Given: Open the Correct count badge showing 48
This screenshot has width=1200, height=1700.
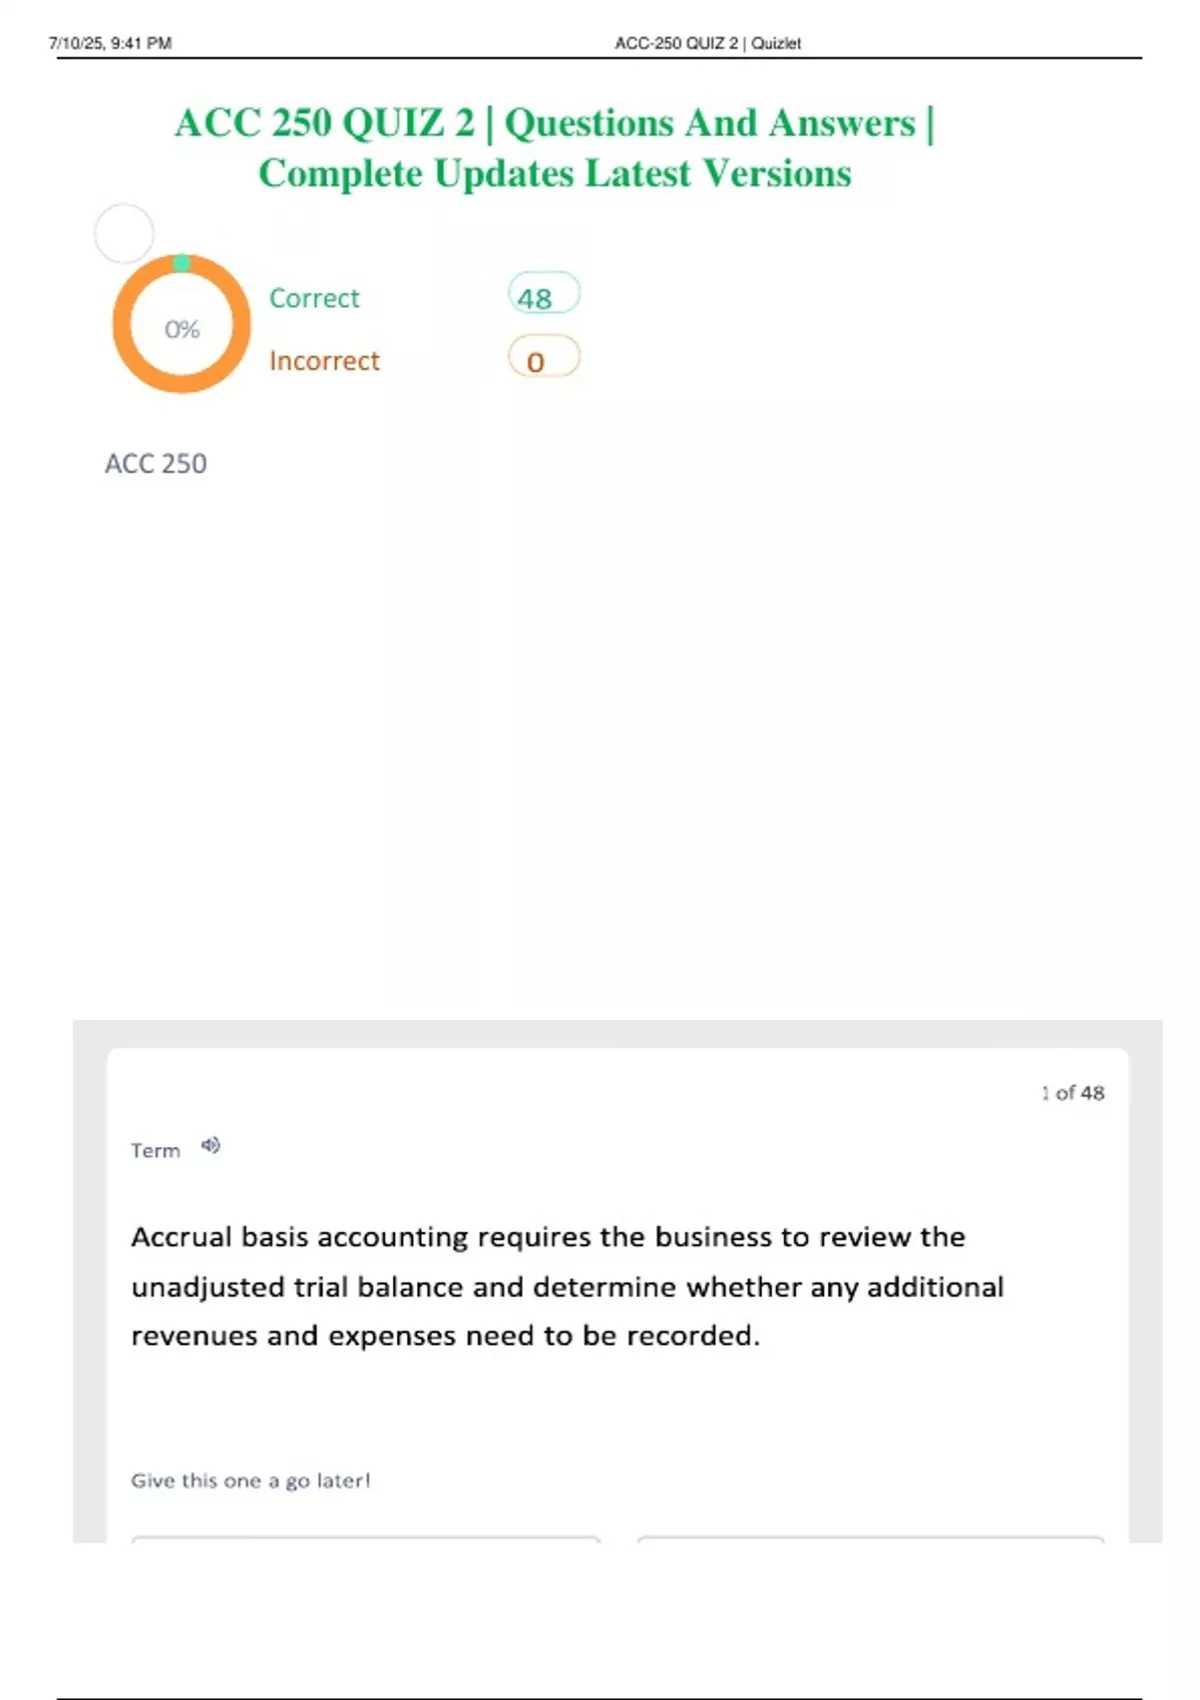Looking at the screenshot, I should 544,296.
